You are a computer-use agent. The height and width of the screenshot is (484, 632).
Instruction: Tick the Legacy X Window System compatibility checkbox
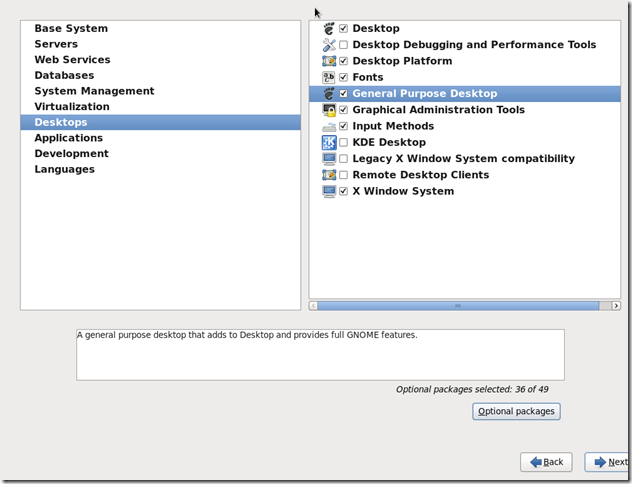pyautogui.click(x=344, y=159)
